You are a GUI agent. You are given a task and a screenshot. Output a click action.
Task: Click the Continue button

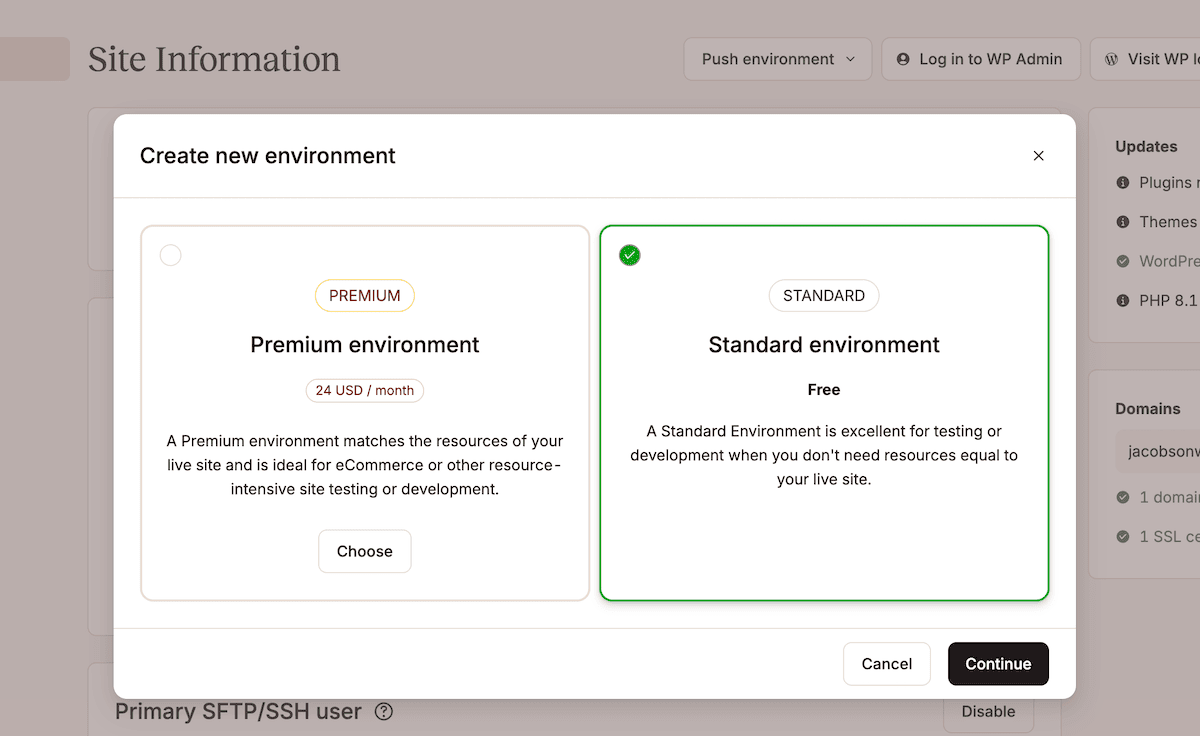(998, 664)
